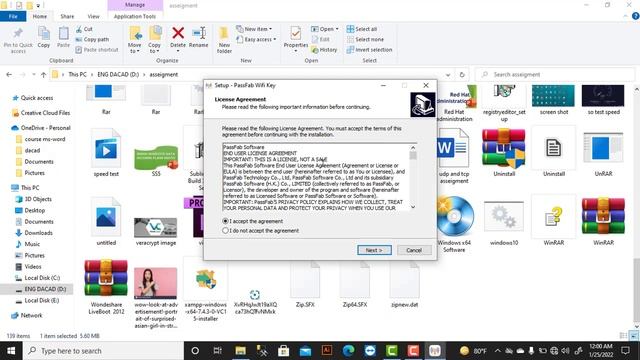Switch to the View ribbon tab

pyautogui.click(x=93, y=16)
